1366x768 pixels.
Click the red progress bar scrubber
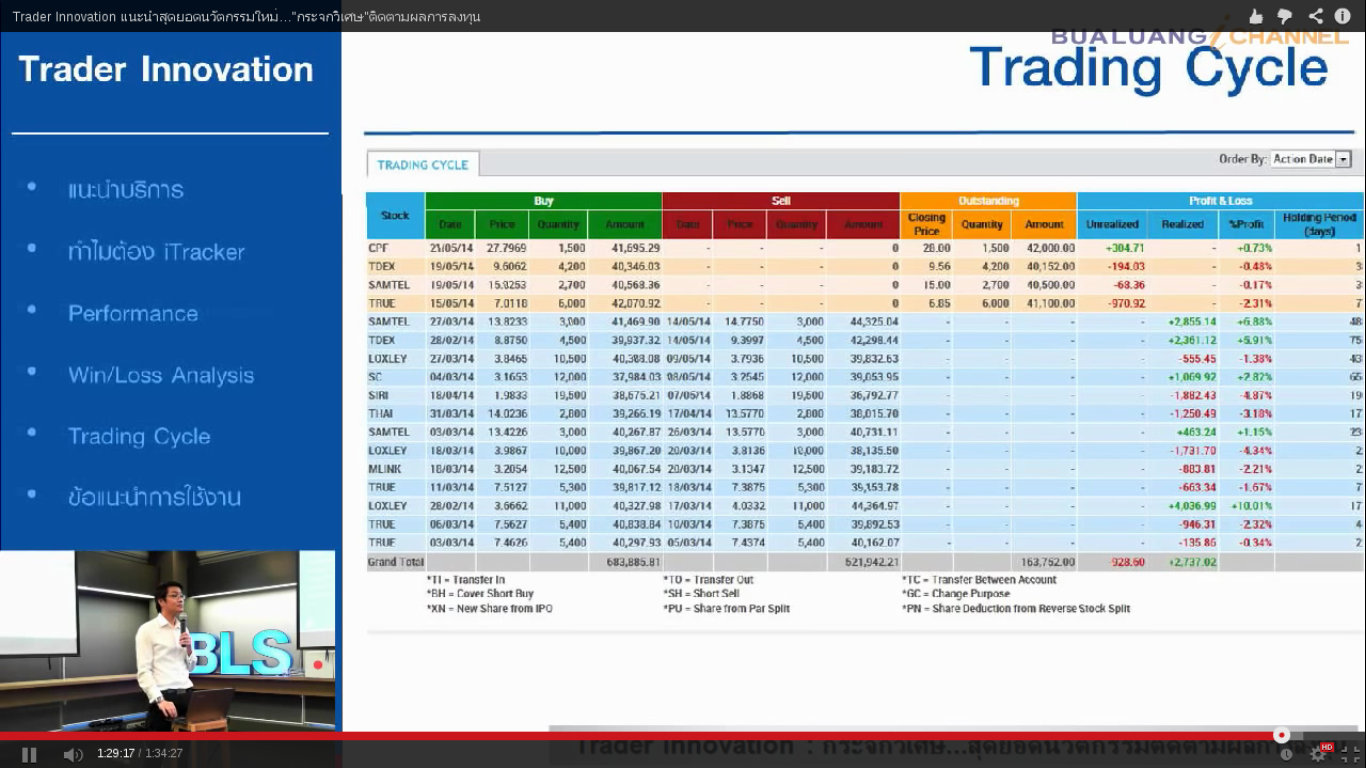[1281, 735]
